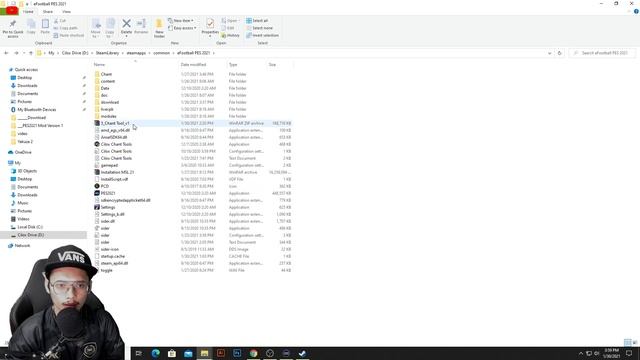Viewport: 640px width, 360px height.
Task: Click the Edit ribbon command
Action: (x=228, y=28)
